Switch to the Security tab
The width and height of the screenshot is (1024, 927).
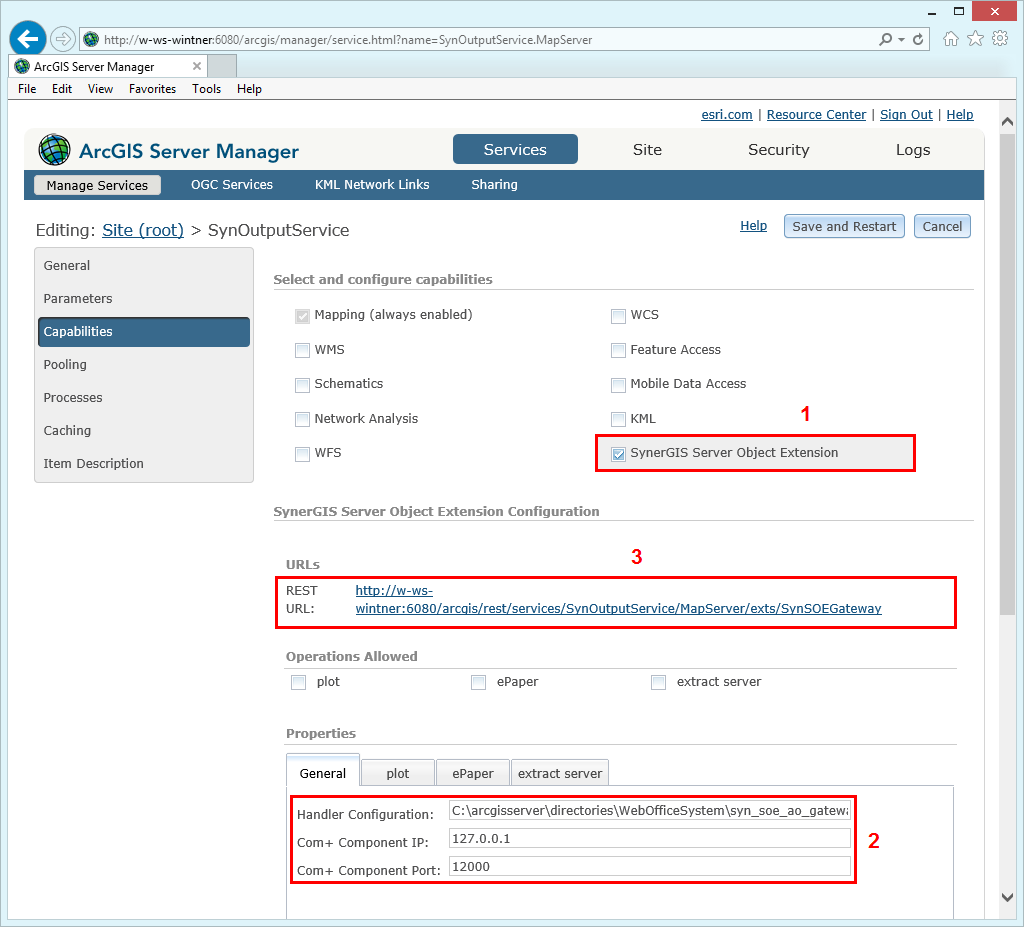coord(778,149)
